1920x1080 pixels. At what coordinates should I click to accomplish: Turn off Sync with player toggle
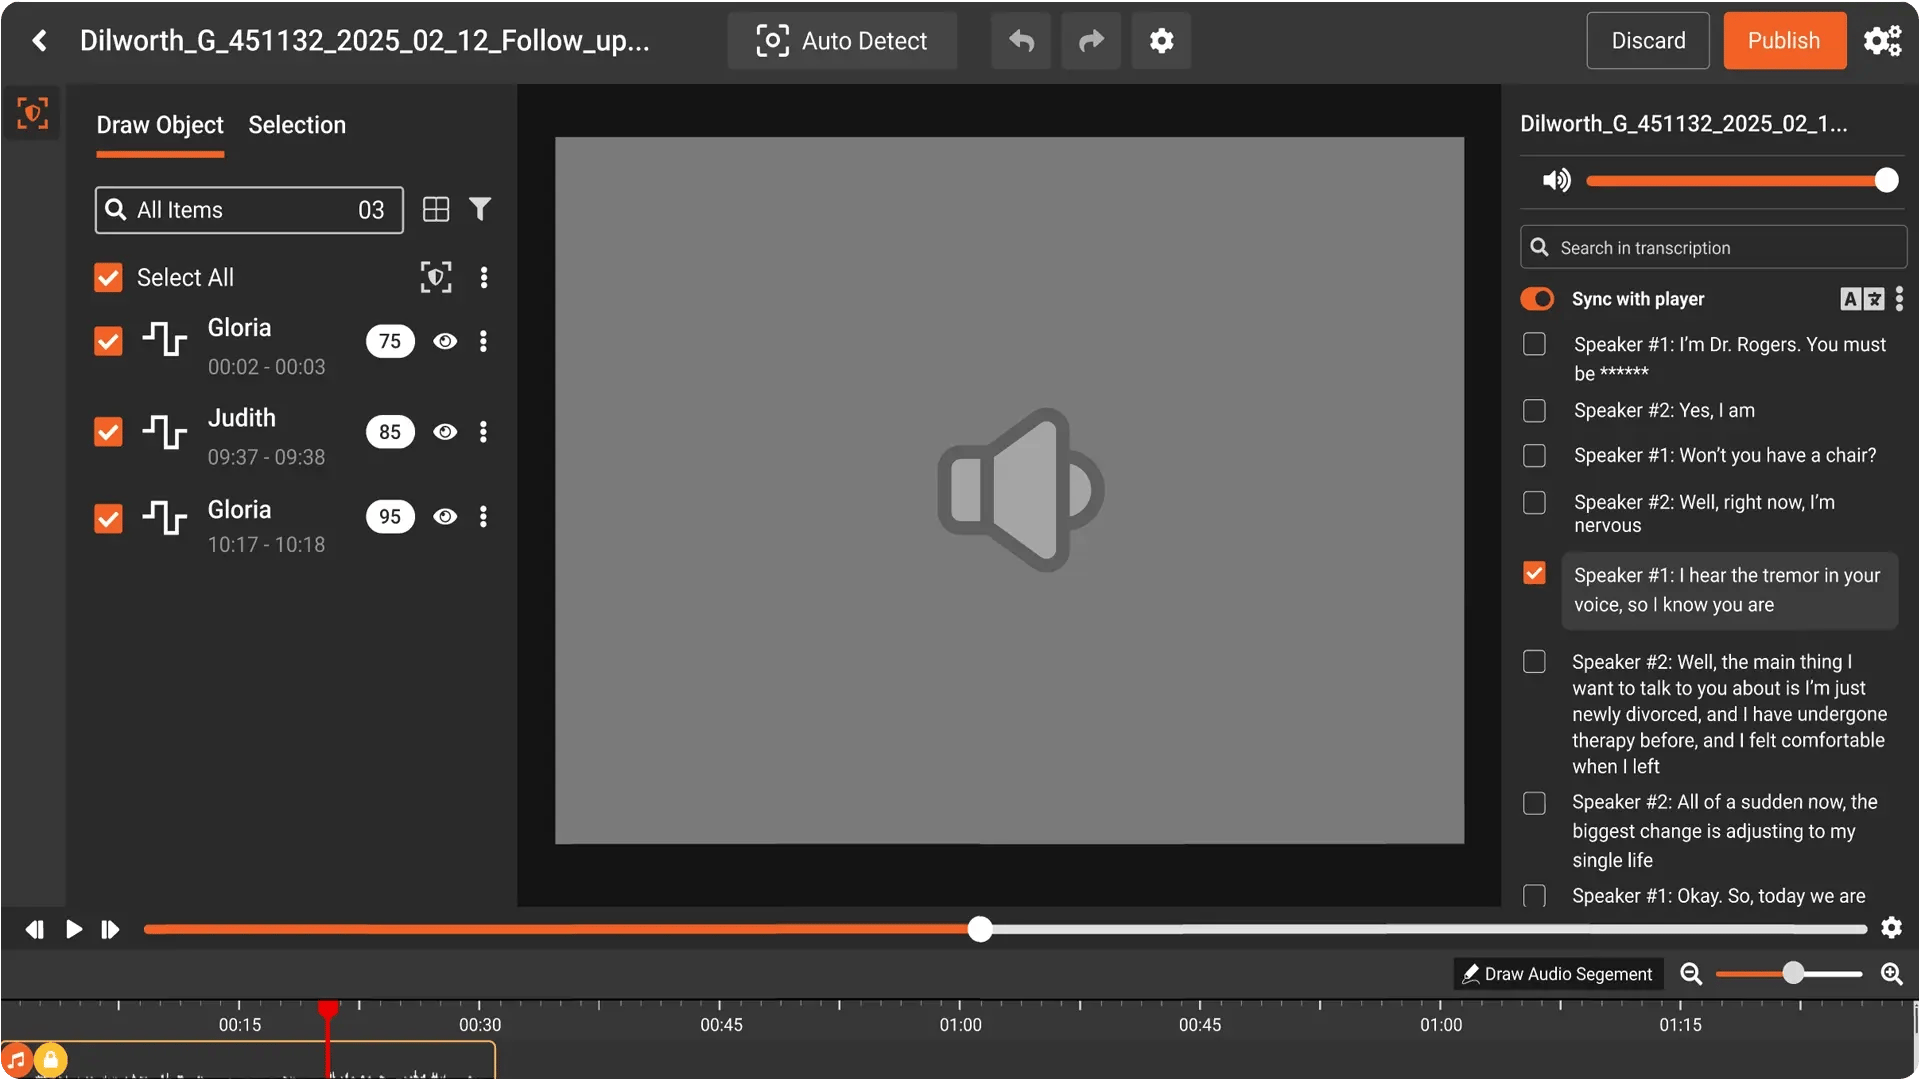[x=1537, y=299]
